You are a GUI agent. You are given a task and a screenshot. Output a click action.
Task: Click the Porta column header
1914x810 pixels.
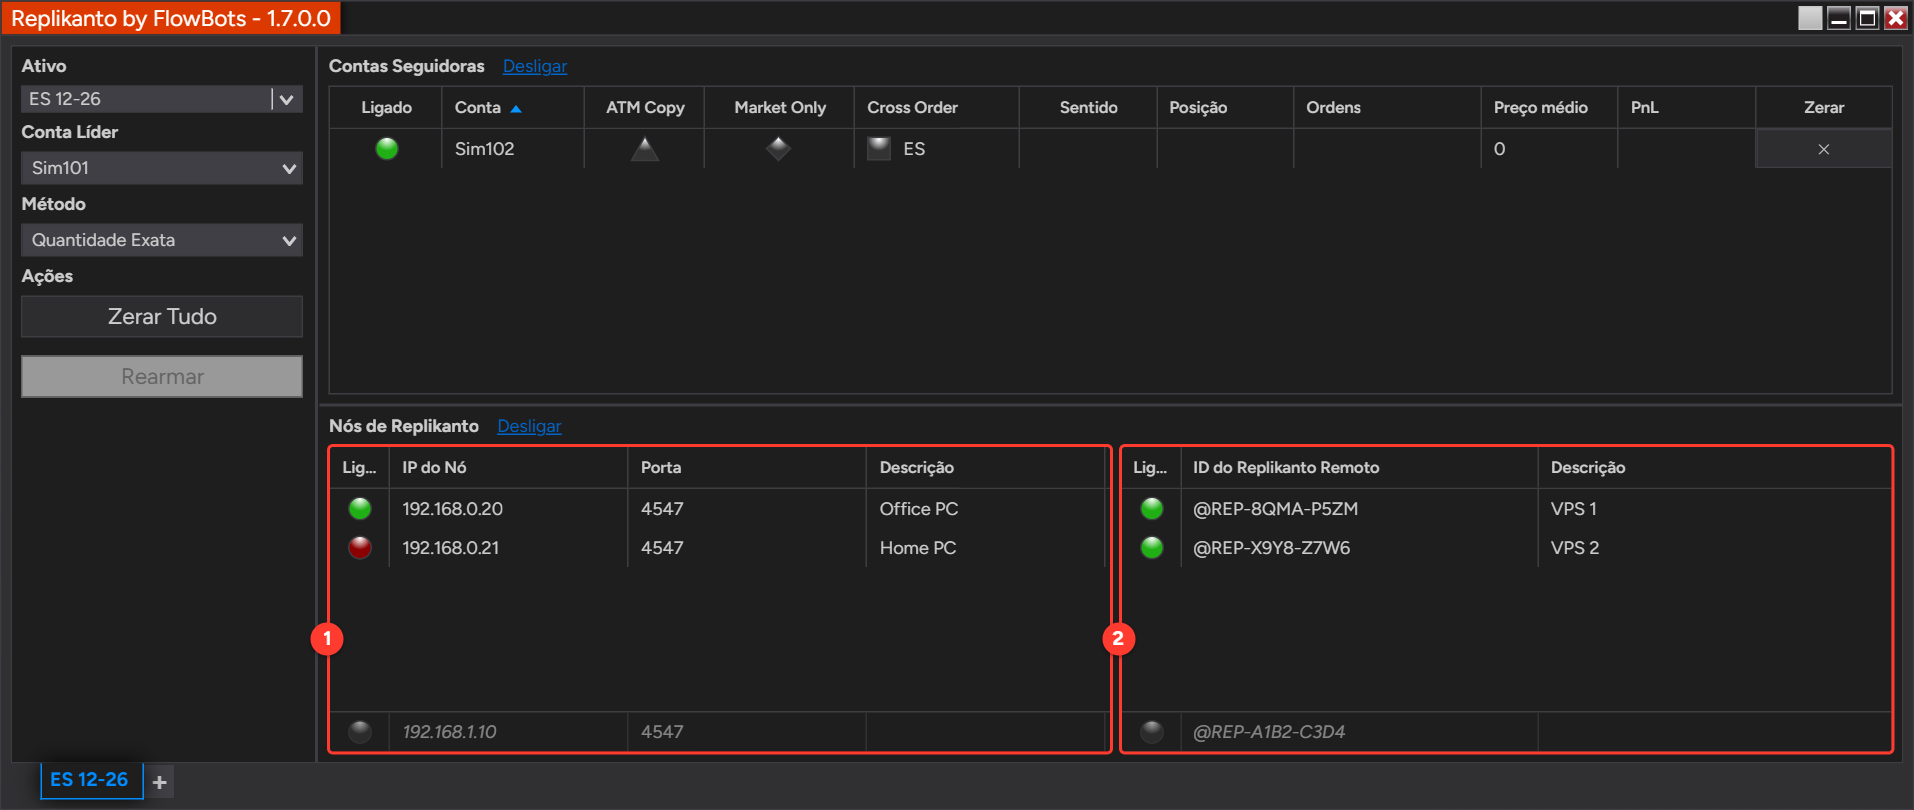(x=746, y=467)
